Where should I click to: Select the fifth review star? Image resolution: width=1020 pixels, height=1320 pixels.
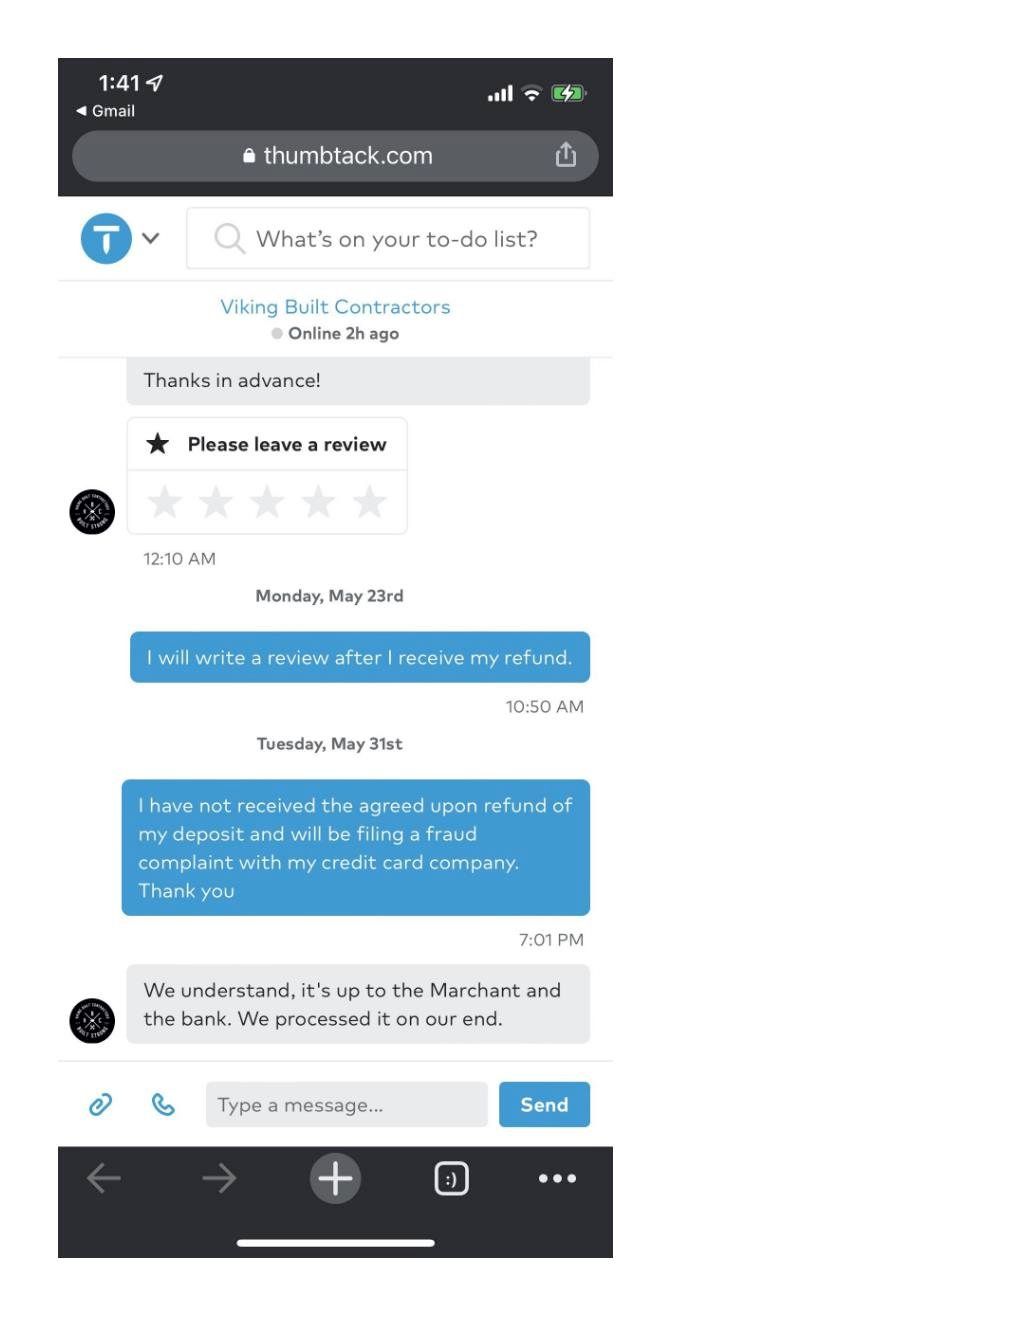click(x=369, y=502)
